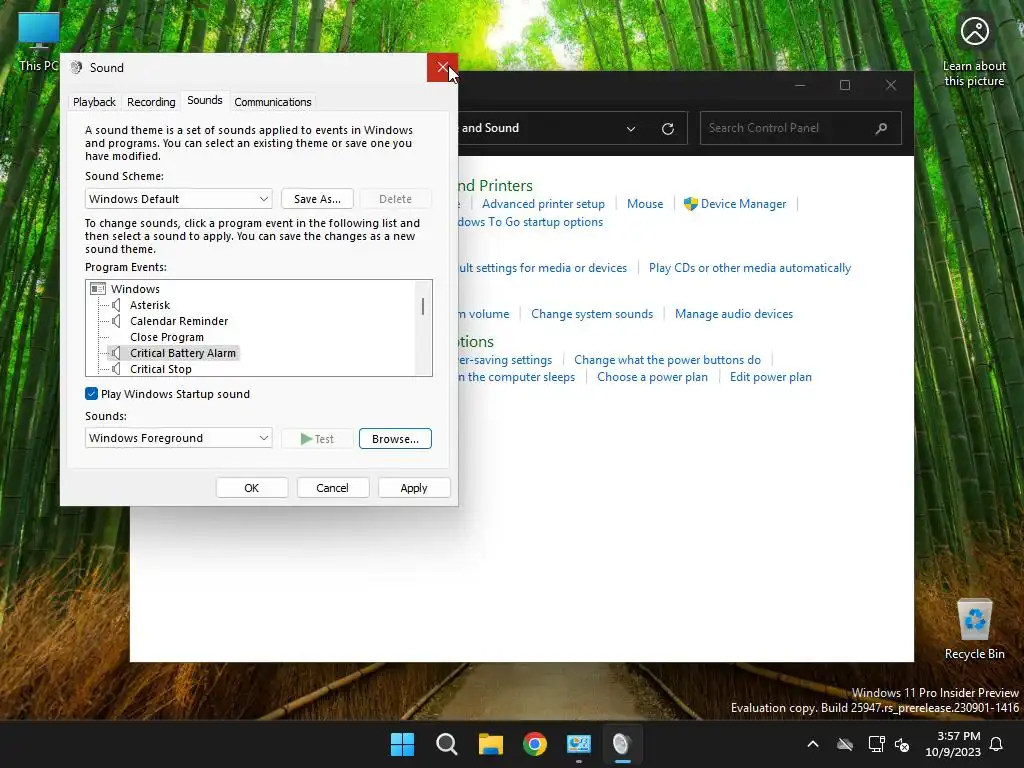This screenshot has width=1024, height=768.
Task: Click the magnifier icon in Search Control Panel
Action: pos(881,128)
